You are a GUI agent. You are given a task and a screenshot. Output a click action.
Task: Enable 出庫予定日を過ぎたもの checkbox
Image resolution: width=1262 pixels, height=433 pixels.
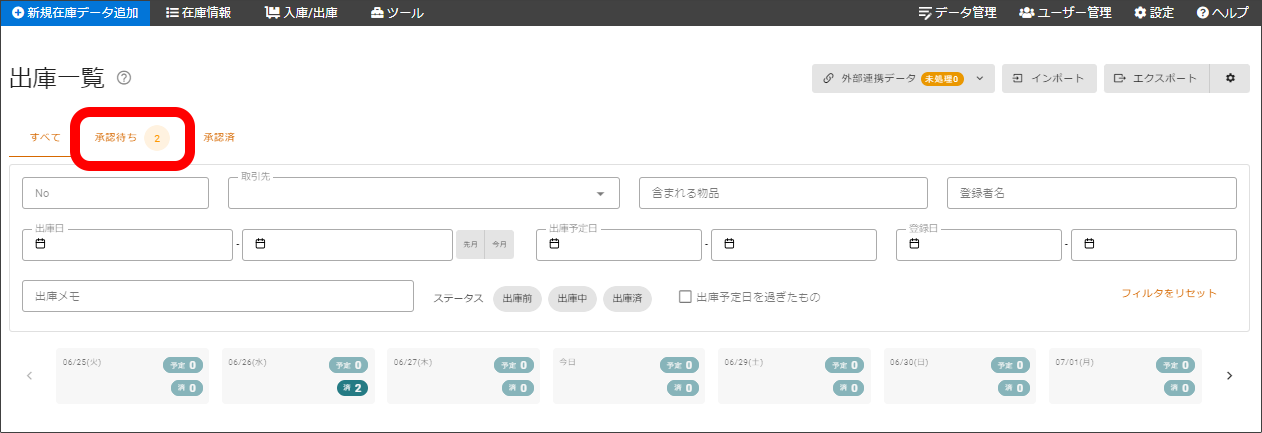click(x=685, y=297)
